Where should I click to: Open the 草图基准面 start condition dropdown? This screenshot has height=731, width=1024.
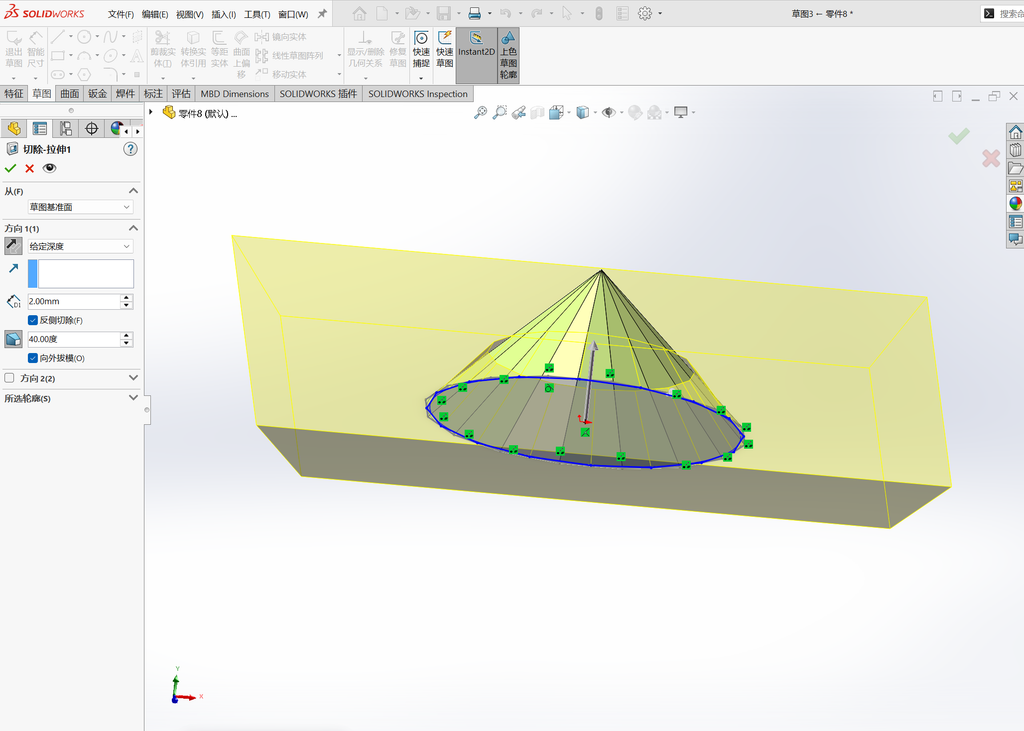click(x=80, y=207)
